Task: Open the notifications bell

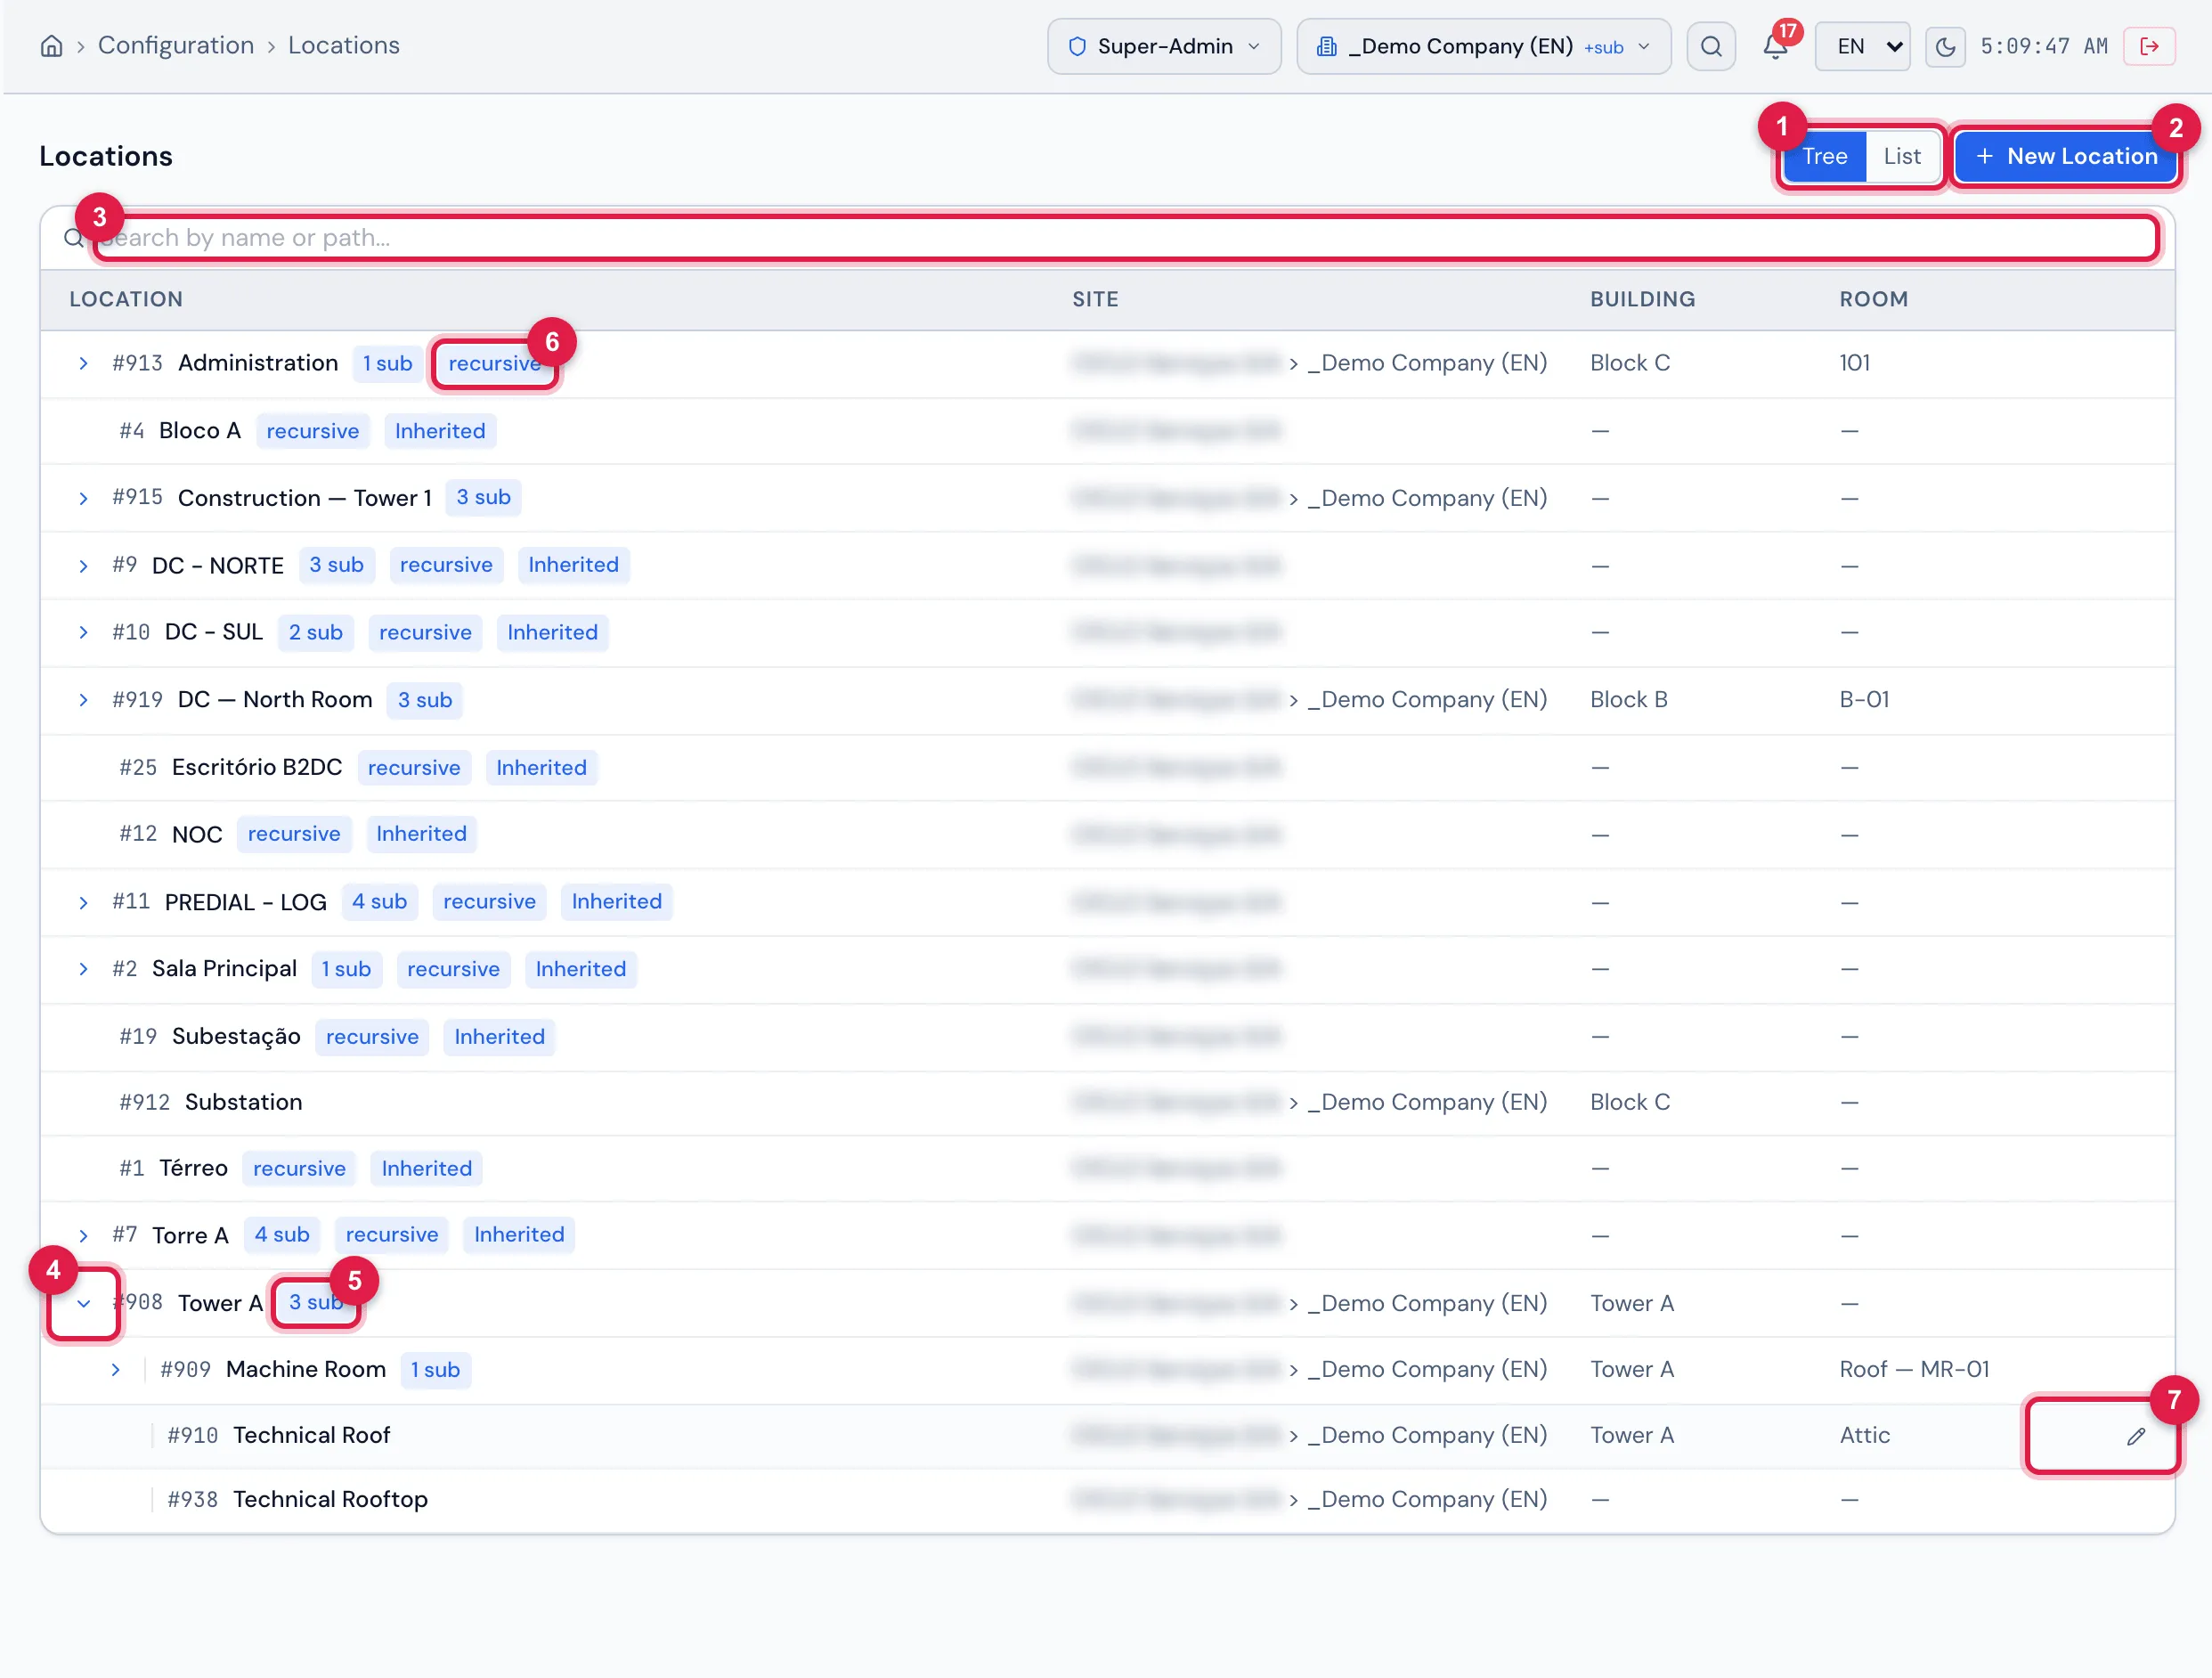Action: [1775, 46]
